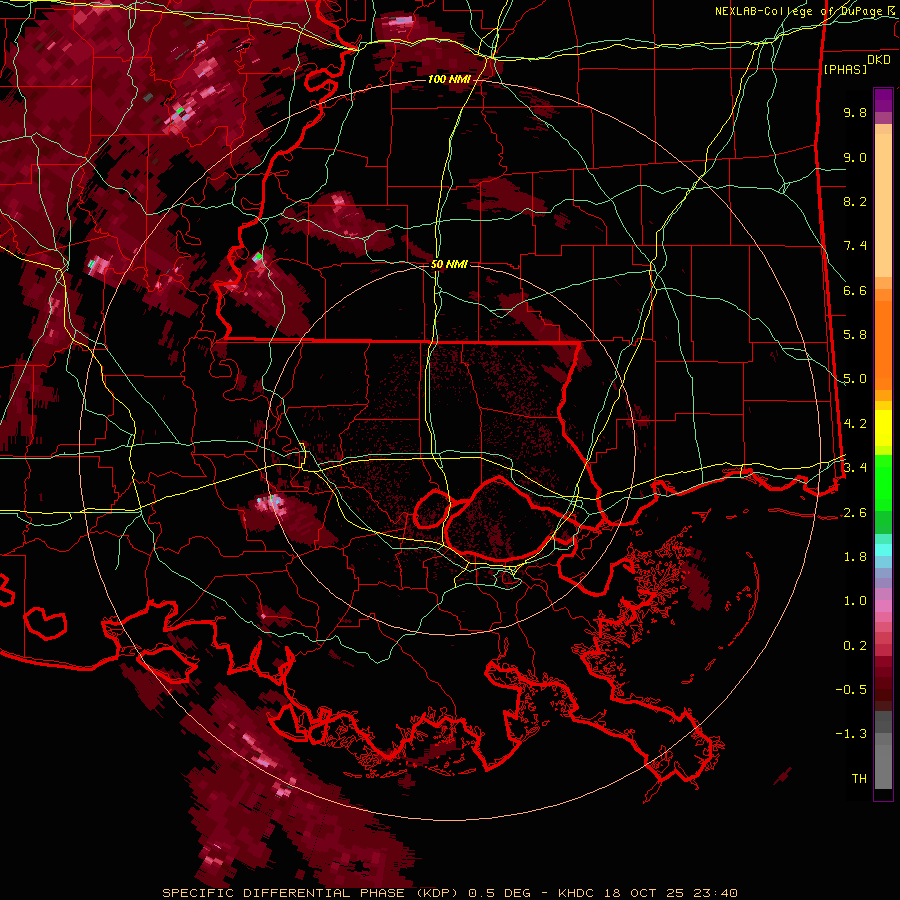Click the 2.6 value on the color scale

click(x=855, y=512)
